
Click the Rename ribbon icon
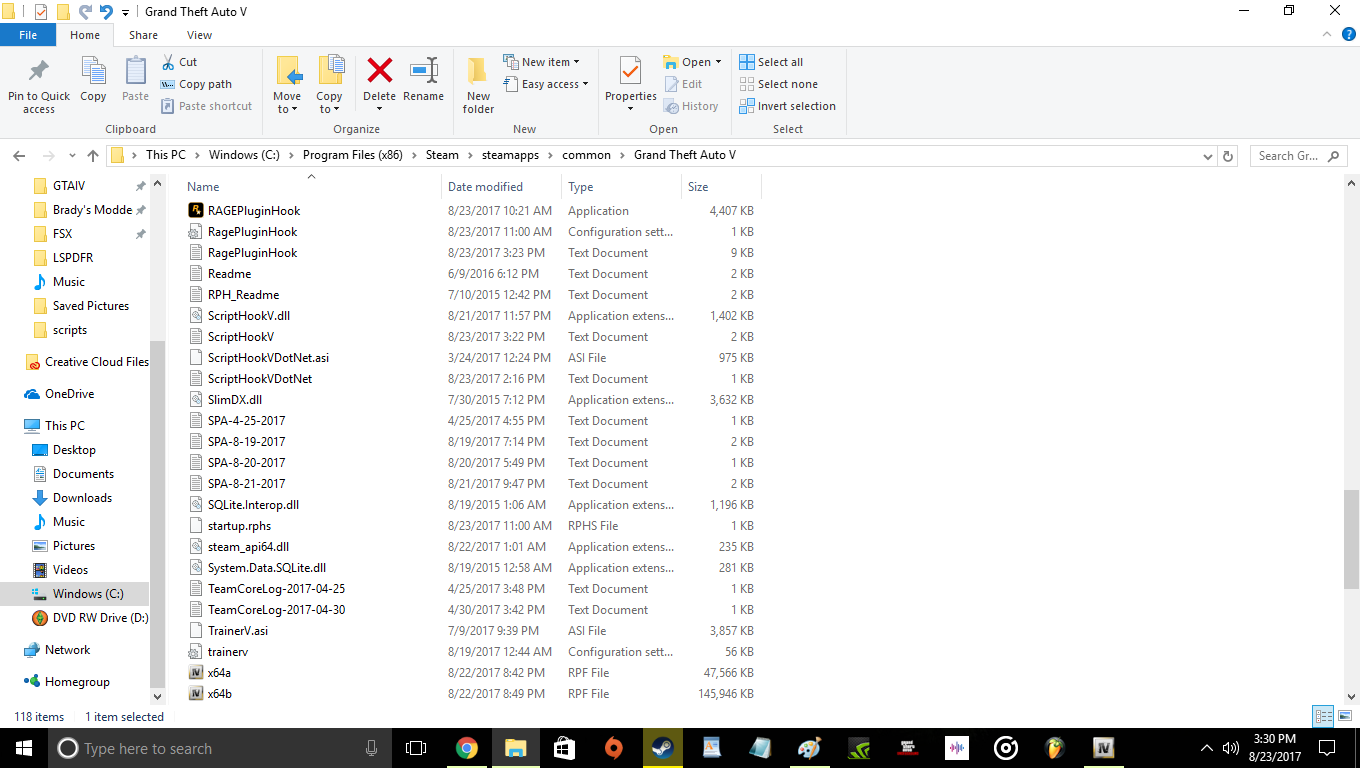pos(423,71)
